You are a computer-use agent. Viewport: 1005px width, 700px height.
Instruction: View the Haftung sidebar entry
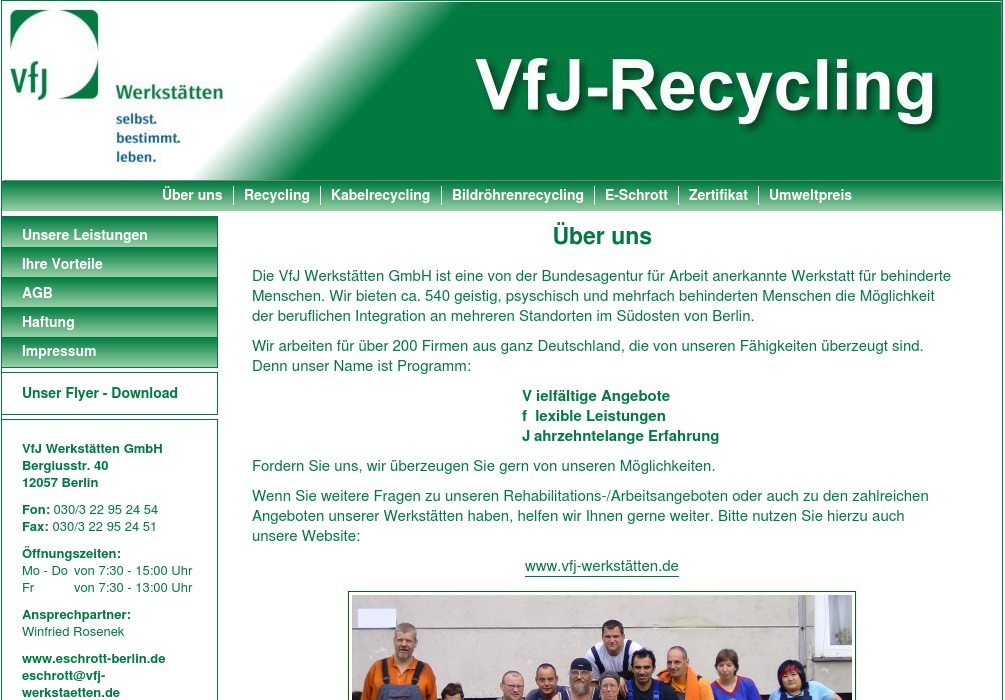click(48, 321)
